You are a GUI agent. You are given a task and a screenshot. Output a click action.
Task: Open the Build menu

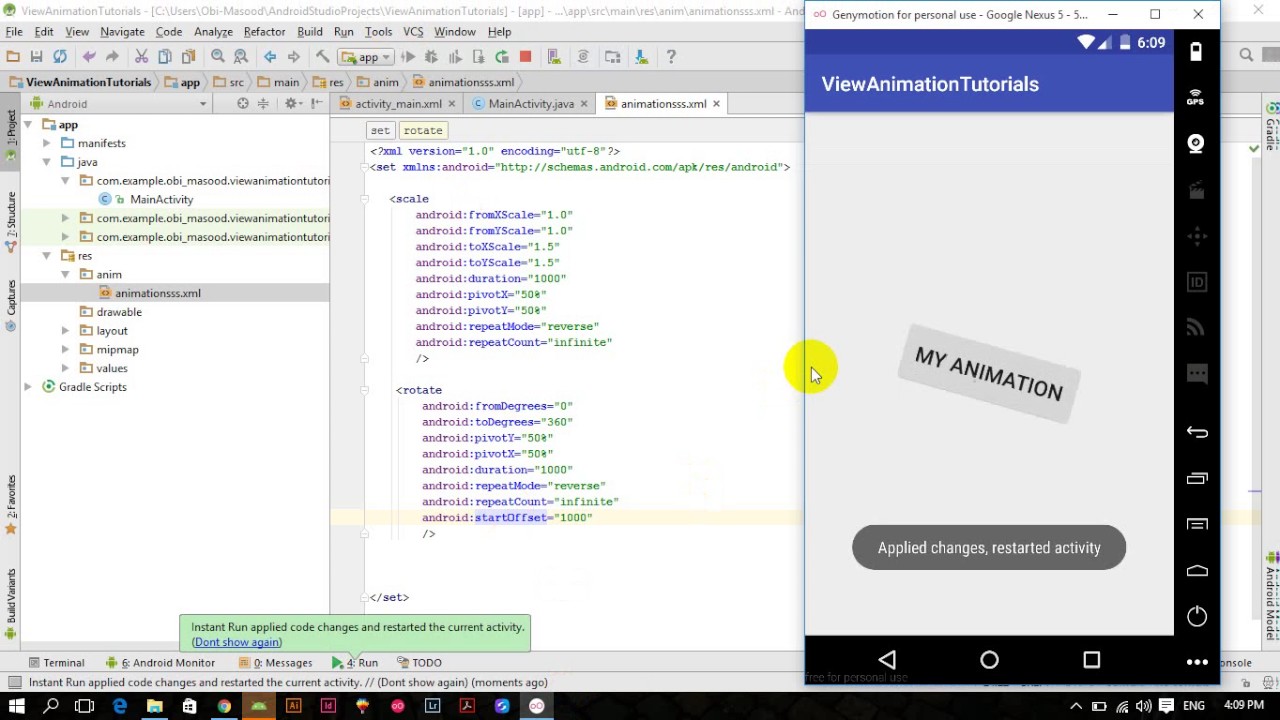[310, 32]
